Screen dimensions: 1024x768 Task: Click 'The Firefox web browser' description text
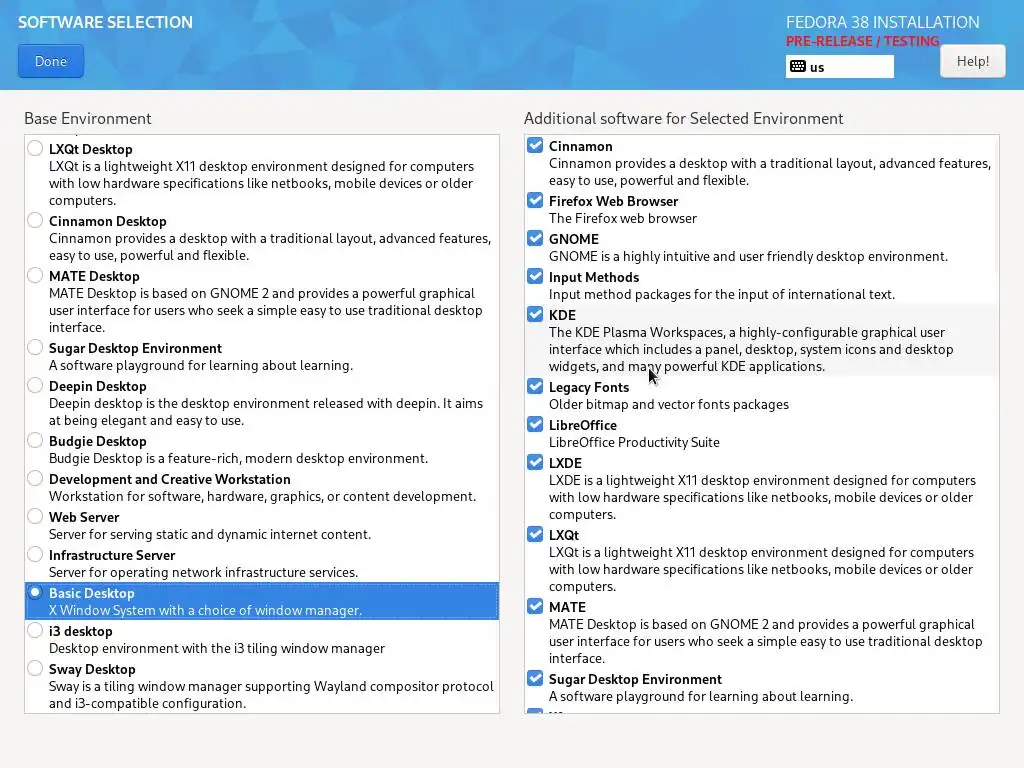pos(622,218)
